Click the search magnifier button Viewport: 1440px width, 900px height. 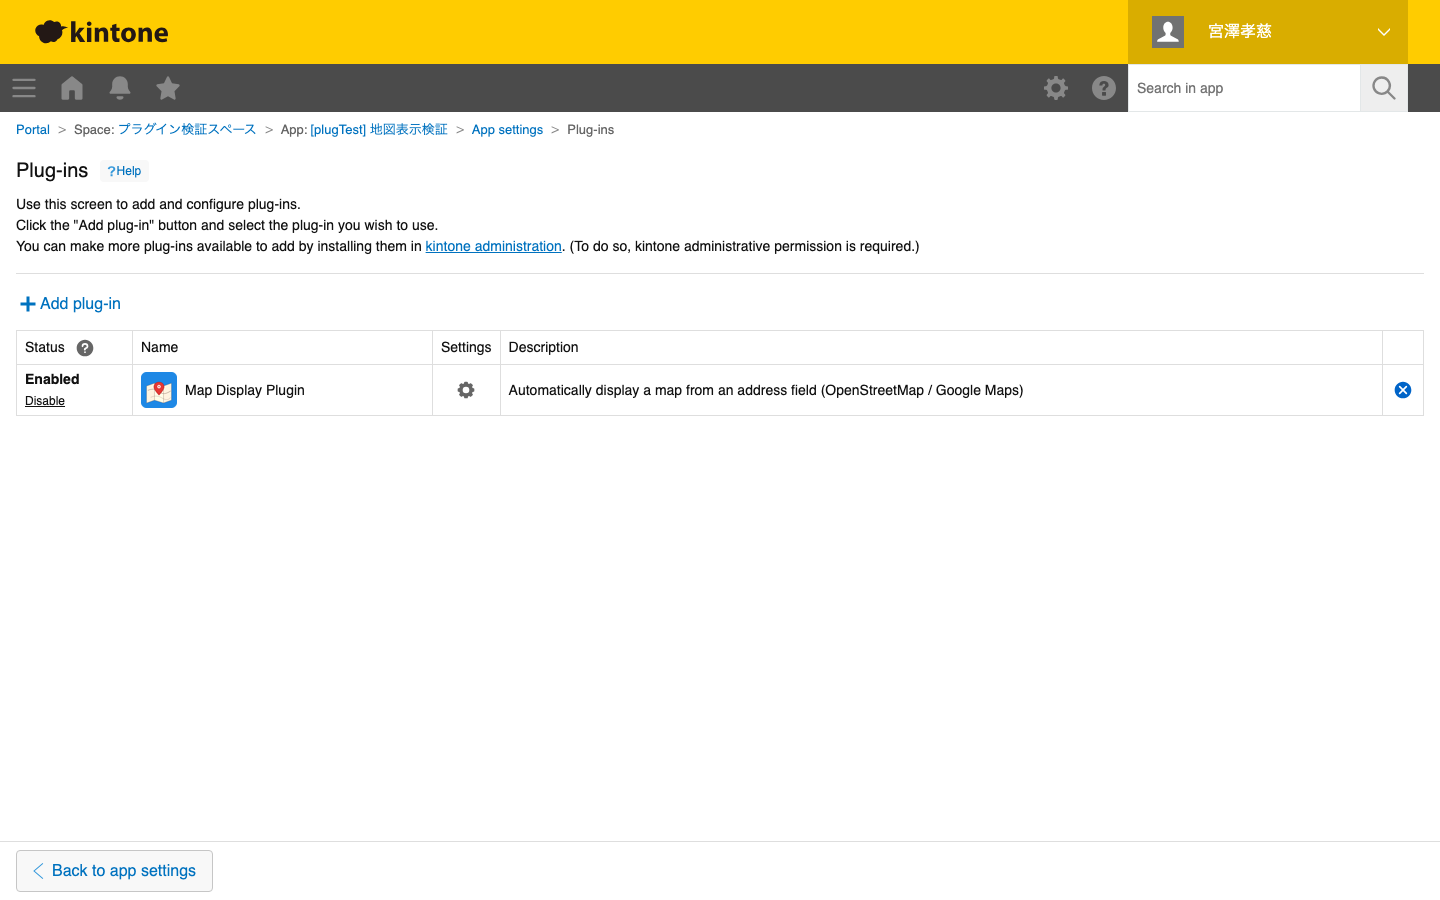click(1384, 88)
